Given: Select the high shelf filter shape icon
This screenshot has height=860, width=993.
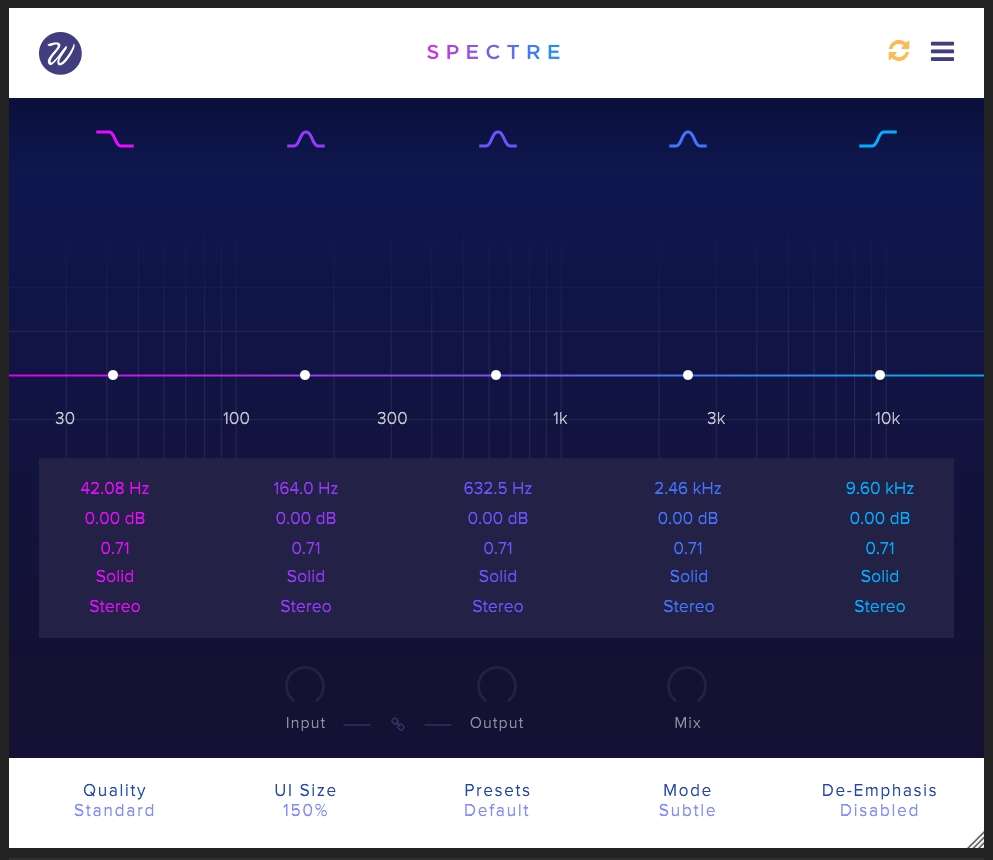Looking at the screenshot, I should point(878,139).
